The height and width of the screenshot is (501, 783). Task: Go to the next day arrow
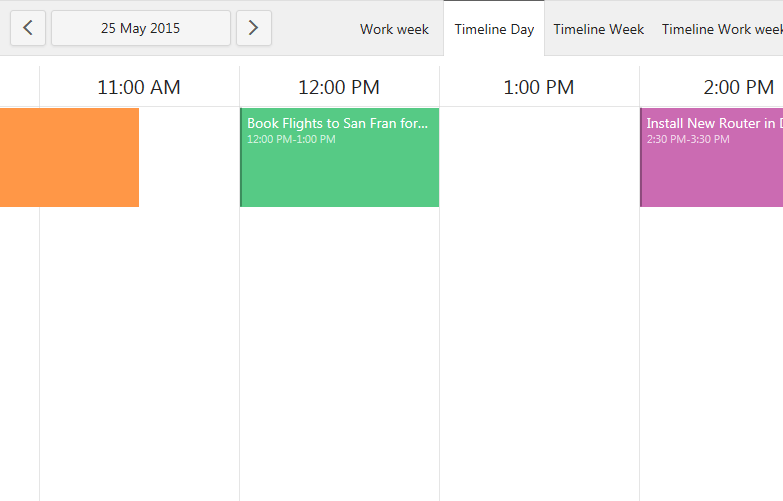pos(253,28)
